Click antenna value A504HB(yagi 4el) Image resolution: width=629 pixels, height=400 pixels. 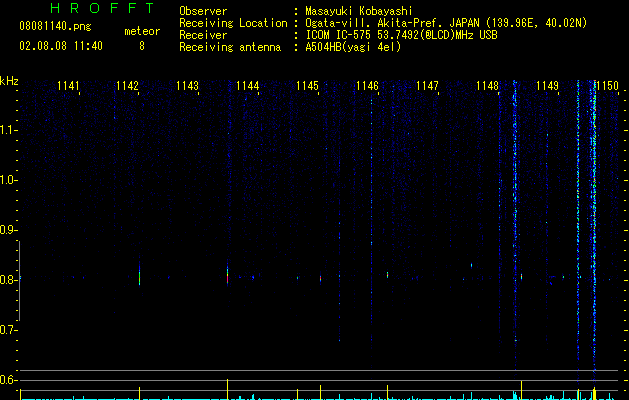coord(353,47)
